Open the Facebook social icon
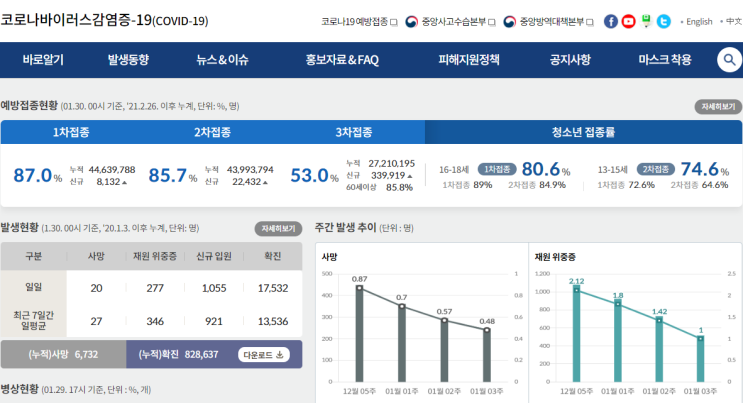Screen dimensions: 743x403 click(611, 21)
